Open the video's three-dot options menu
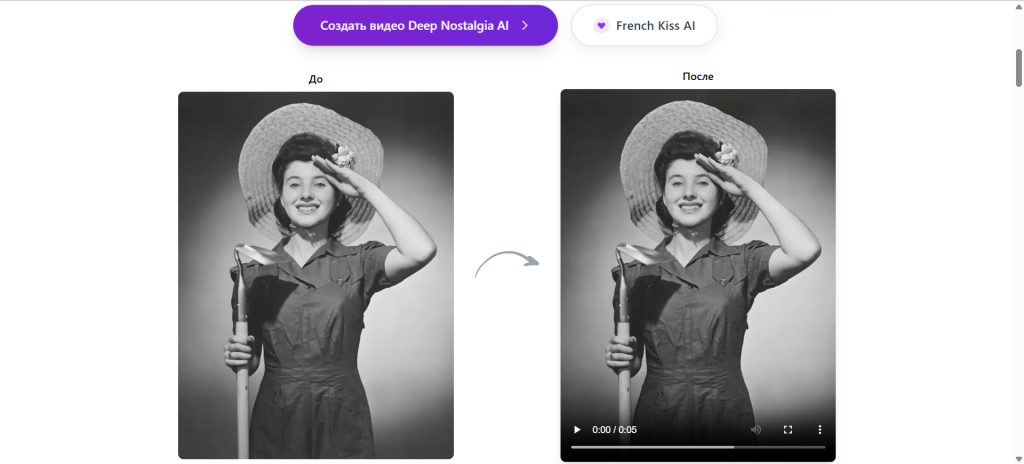This screenshot has height=464, width=1024. pos(819,429)
